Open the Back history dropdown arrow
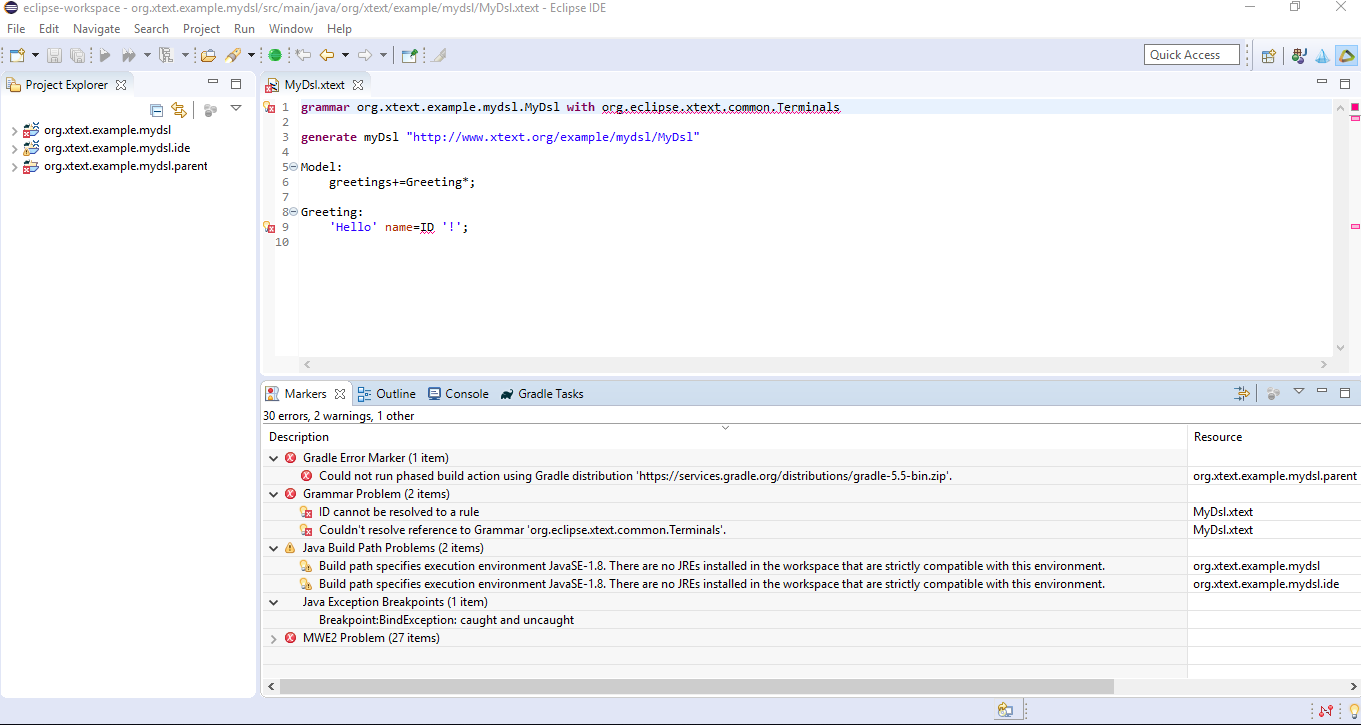The width and height of the screenshot is (1361, 725). tap(345, 56)
